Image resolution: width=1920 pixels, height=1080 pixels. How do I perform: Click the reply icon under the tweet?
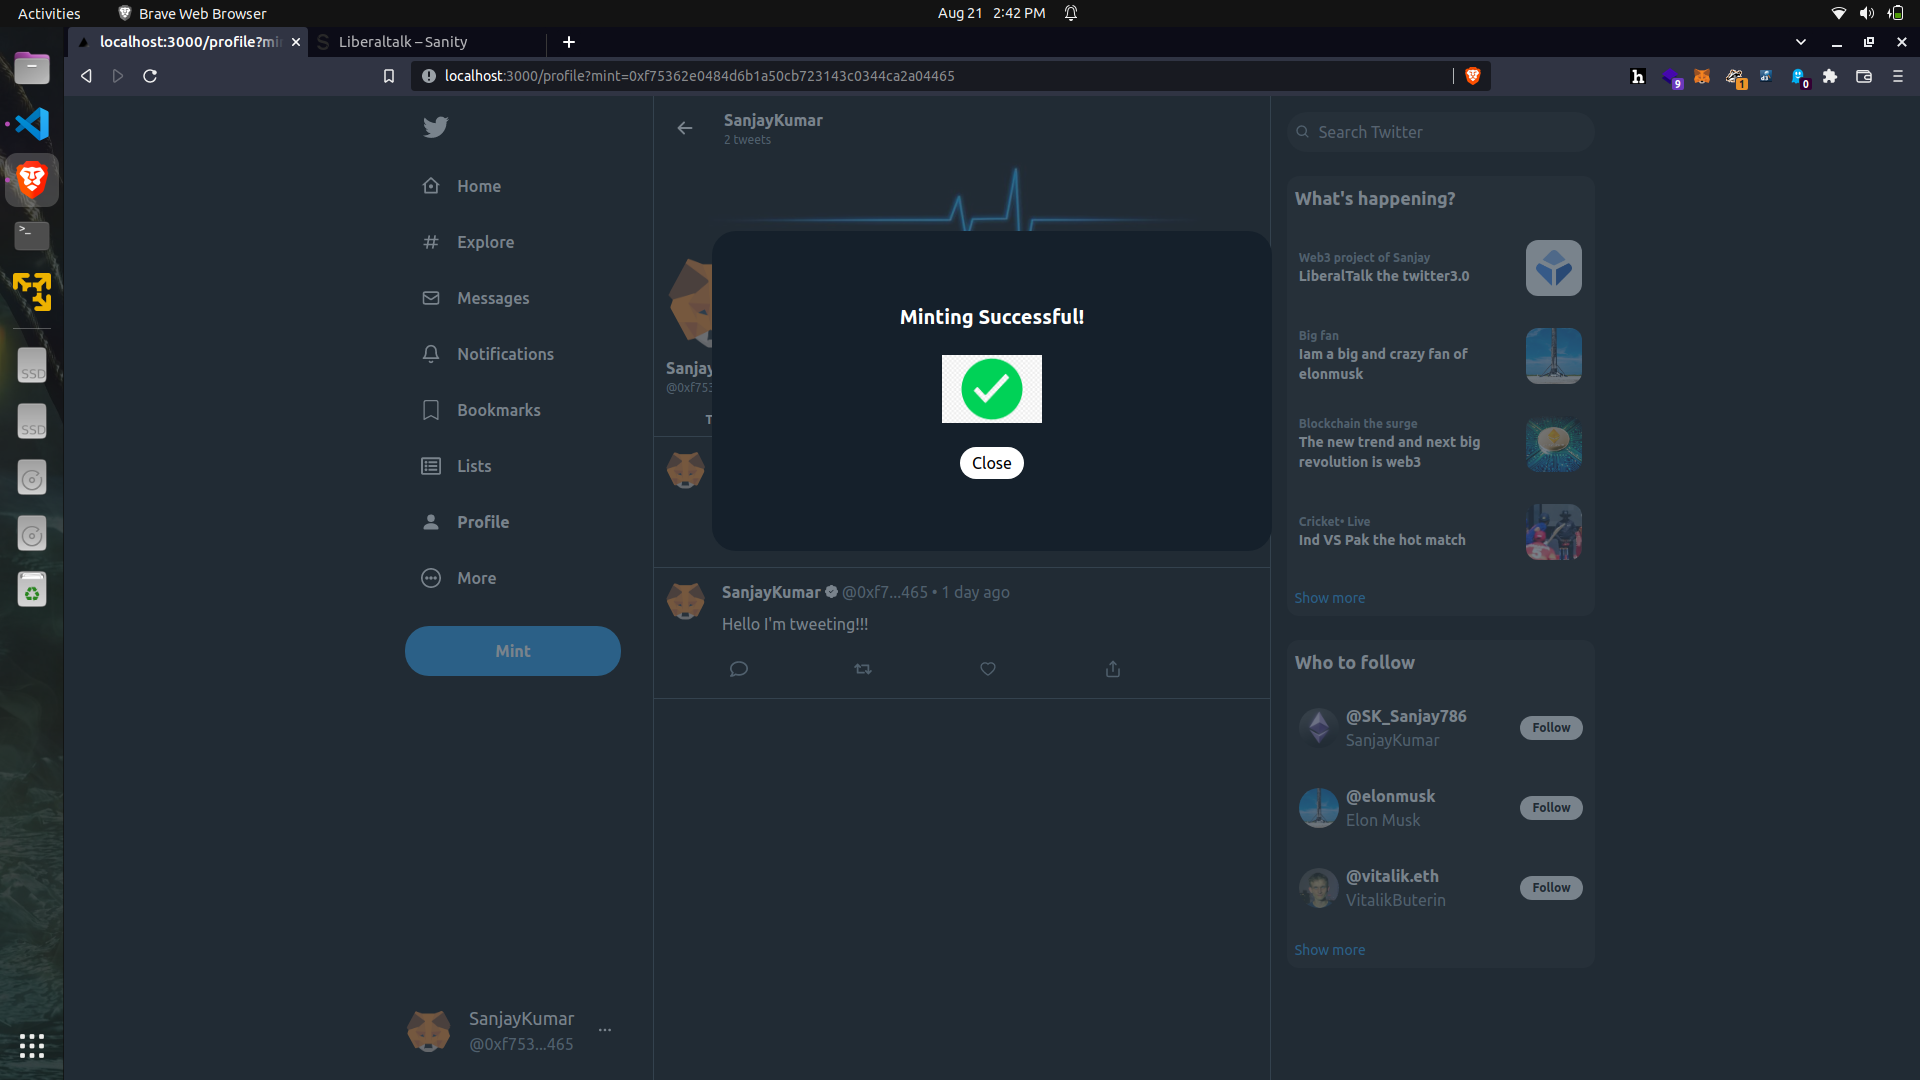point(739,669)
